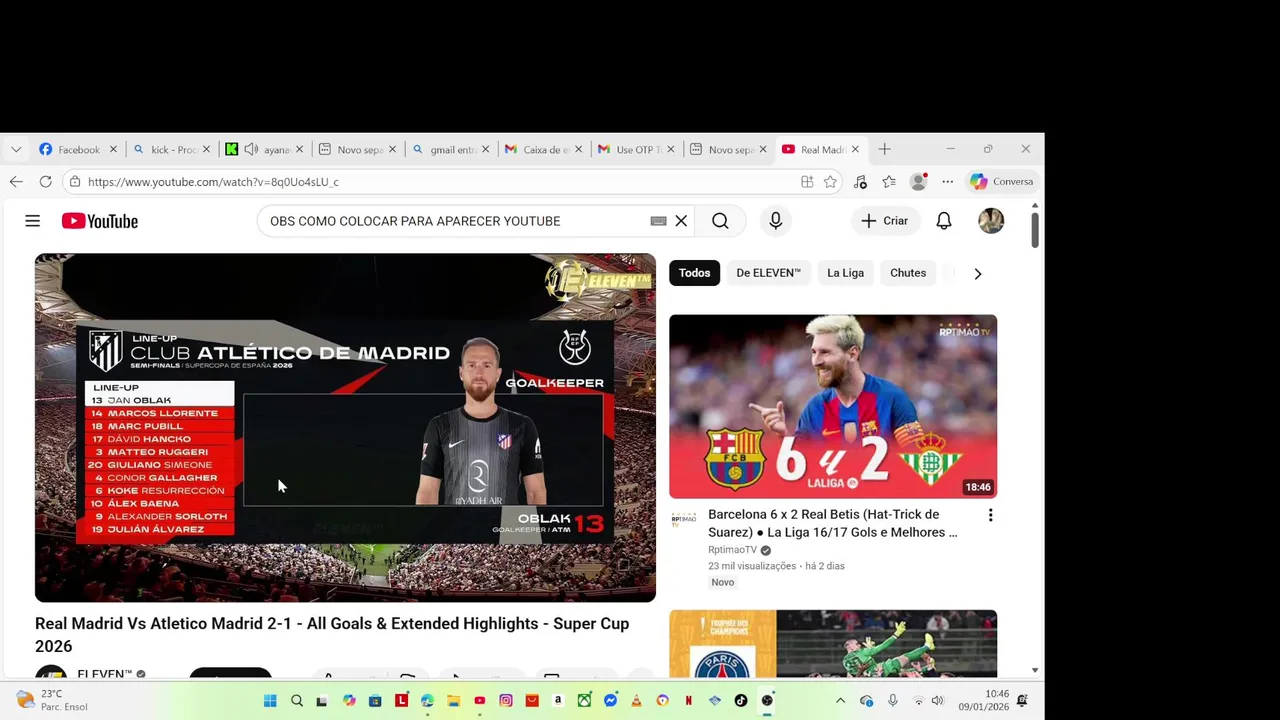
Task: Open the YouTube hamburger guide menu
Action: click(32, 221)
